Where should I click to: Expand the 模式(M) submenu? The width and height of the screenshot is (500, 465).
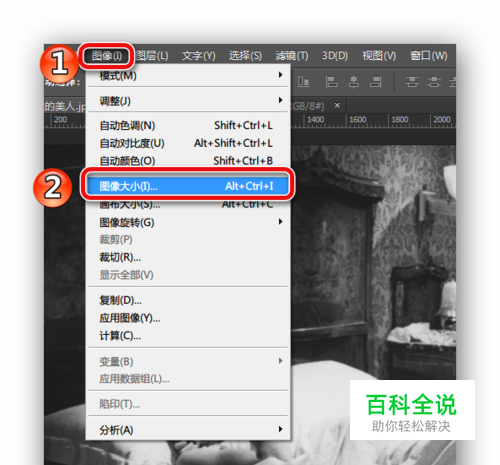click(x=188, y=76)
